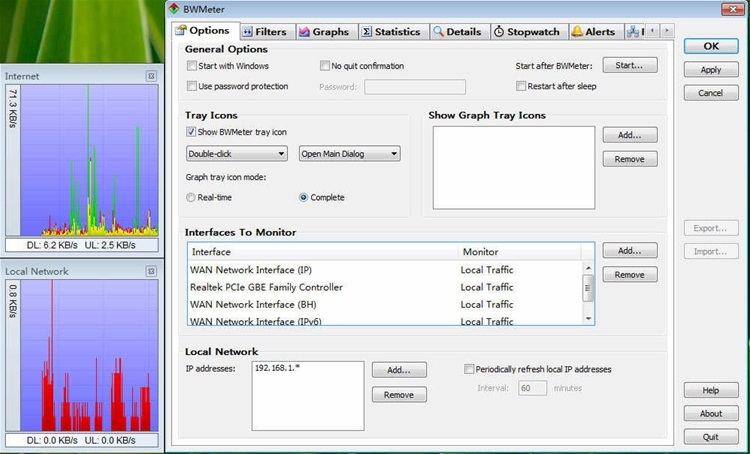Screen dimensions: 750x454
Task: Select Realtek PCIe GBE Family Controller row
Action: 385,287
